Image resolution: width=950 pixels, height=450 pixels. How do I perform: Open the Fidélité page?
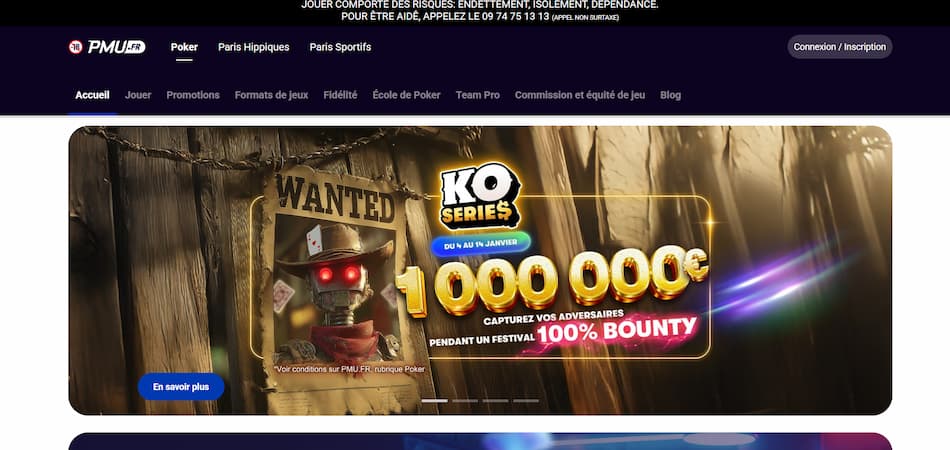point(340,95)
